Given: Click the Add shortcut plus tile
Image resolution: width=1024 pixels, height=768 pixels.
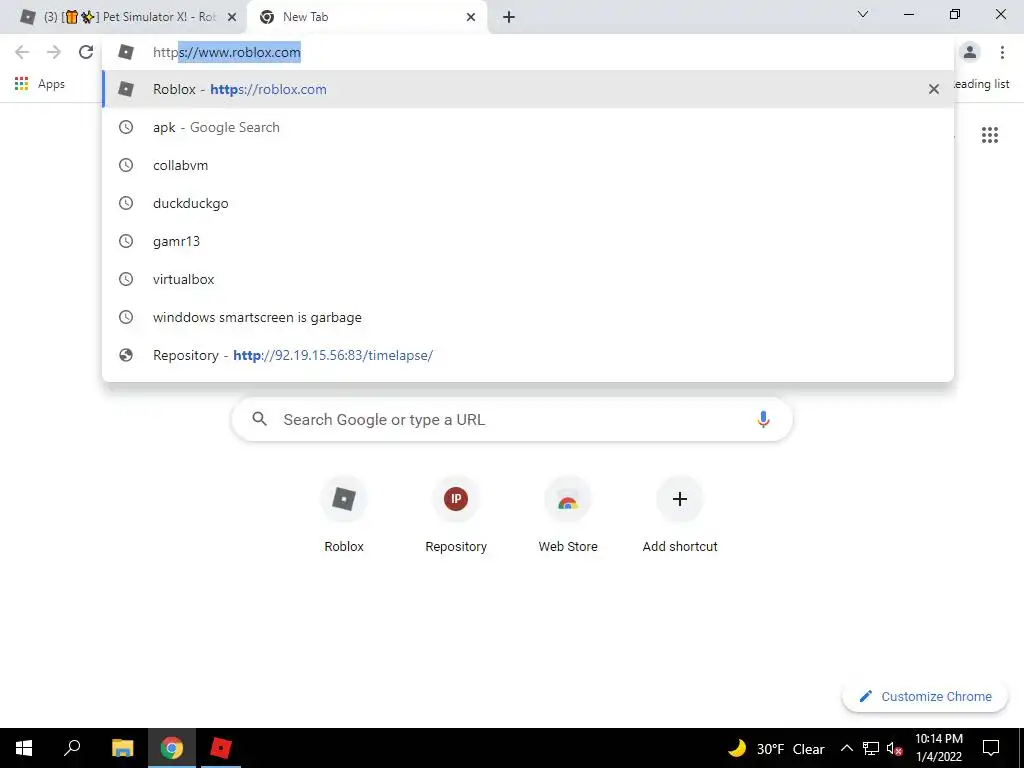Looking at the screenshot, I should [680, 515].
